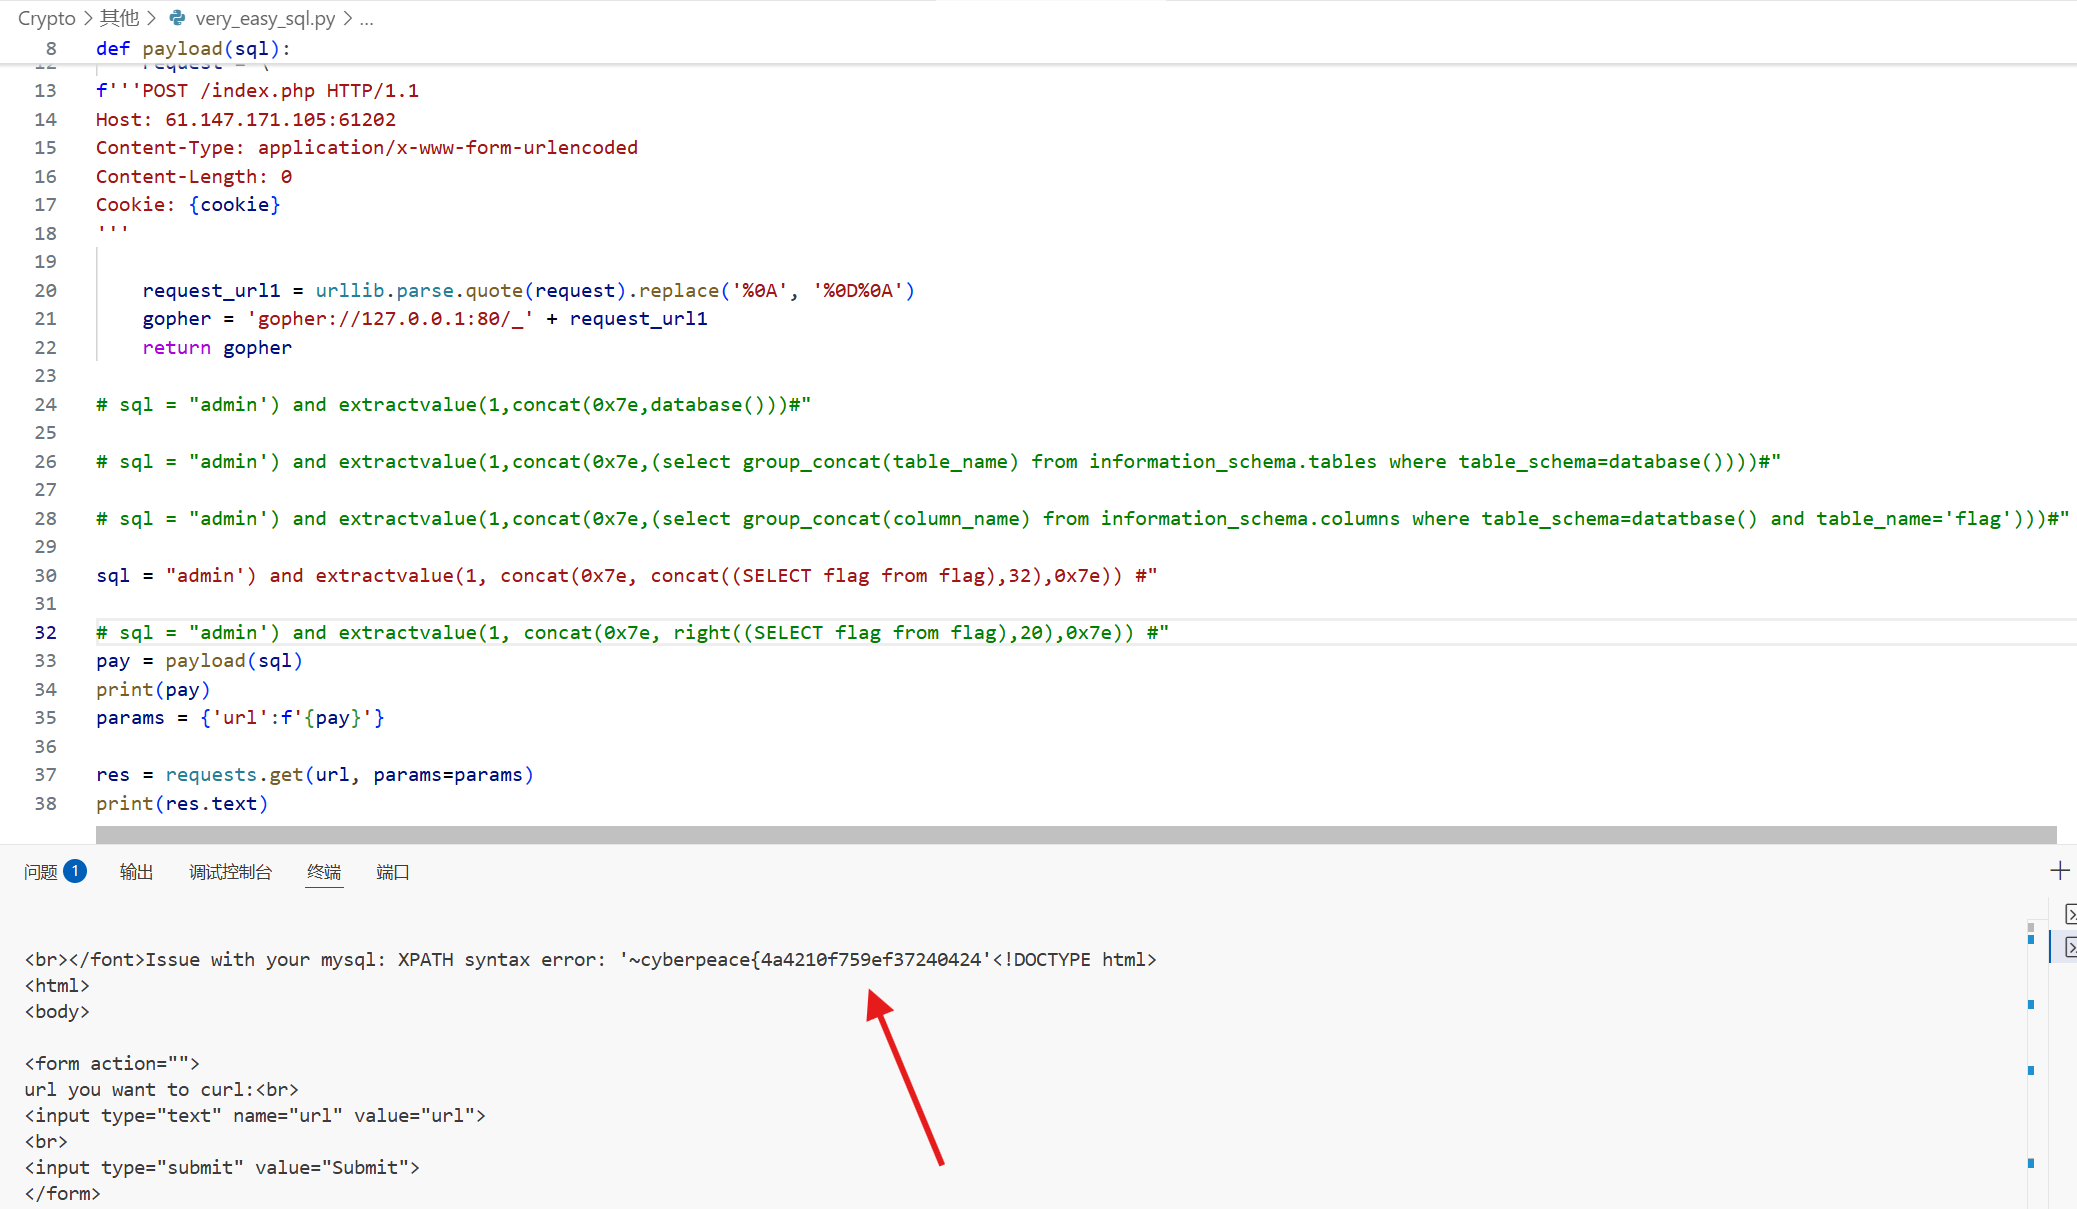This screenshot has height=1209, width=2077.
Task: Click Crypto in the breadcrumb path
Action: pos(46,18)
